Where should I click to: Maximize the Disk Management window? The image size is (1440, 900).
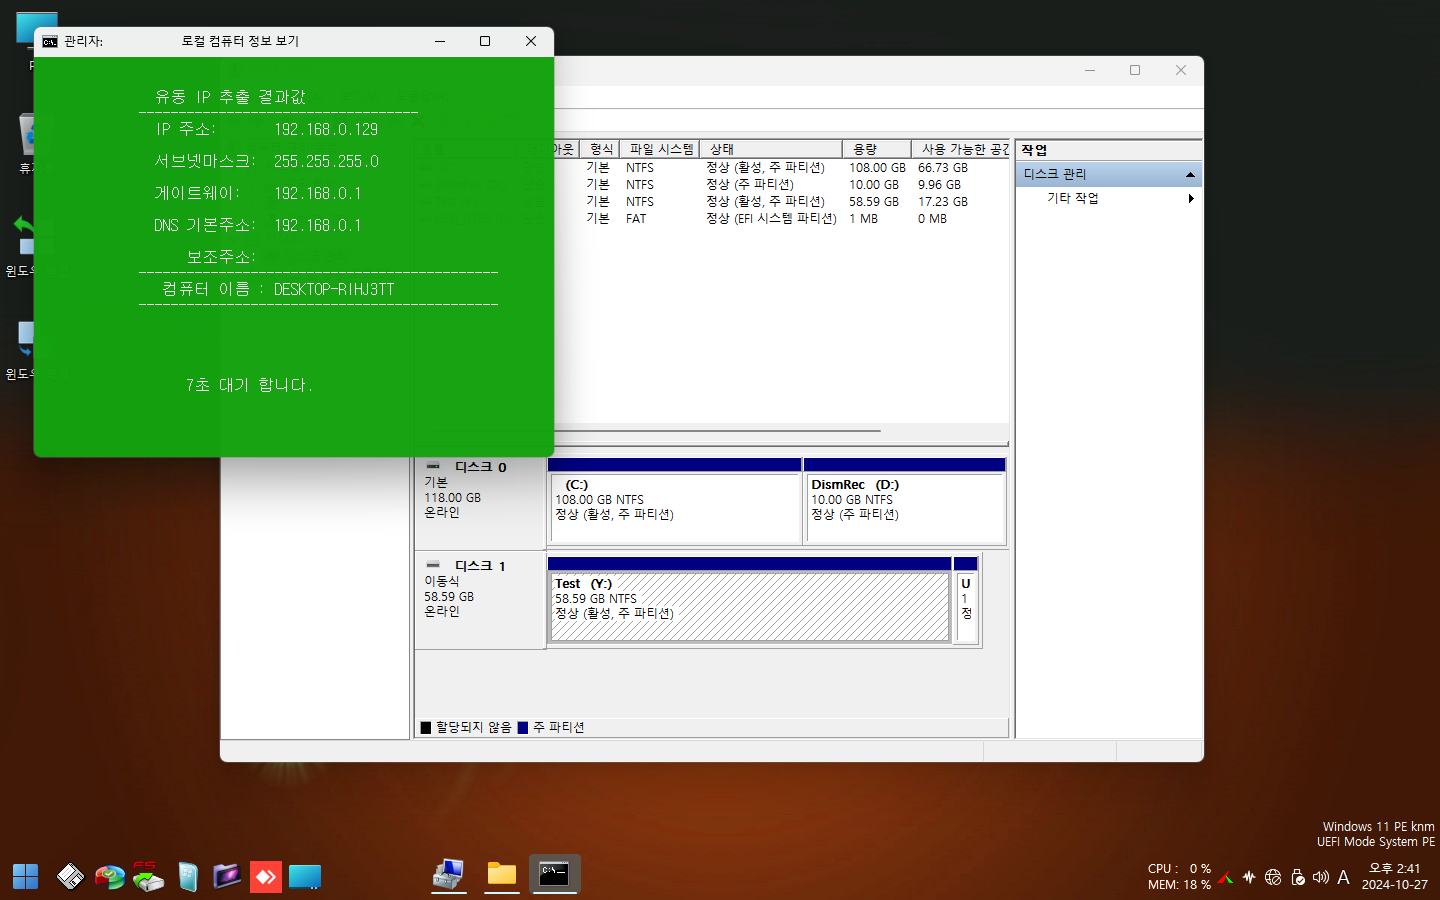click(1135, 70)
